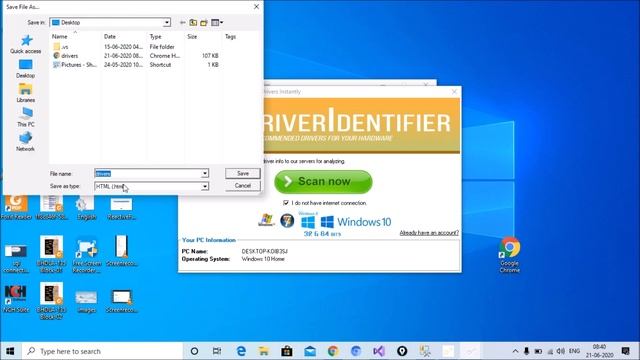Open Google Chrome desktop shortcut

tap(509, 255)
